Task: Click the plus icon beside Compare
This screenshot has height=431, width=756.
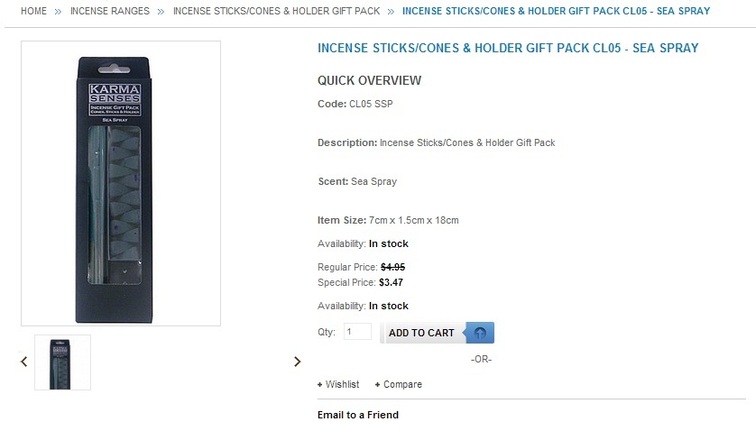Action: [378, 385]
